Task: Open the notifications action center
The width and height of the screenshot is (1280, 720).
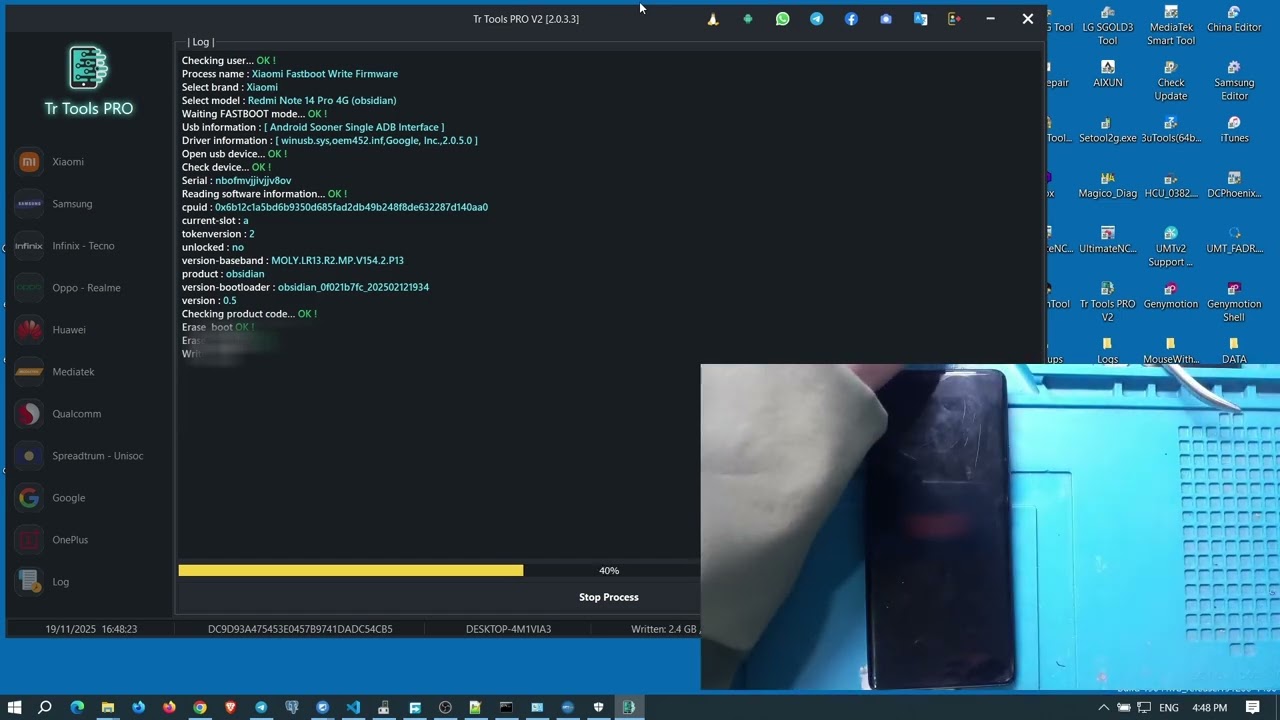Action: click(1253, 707)
